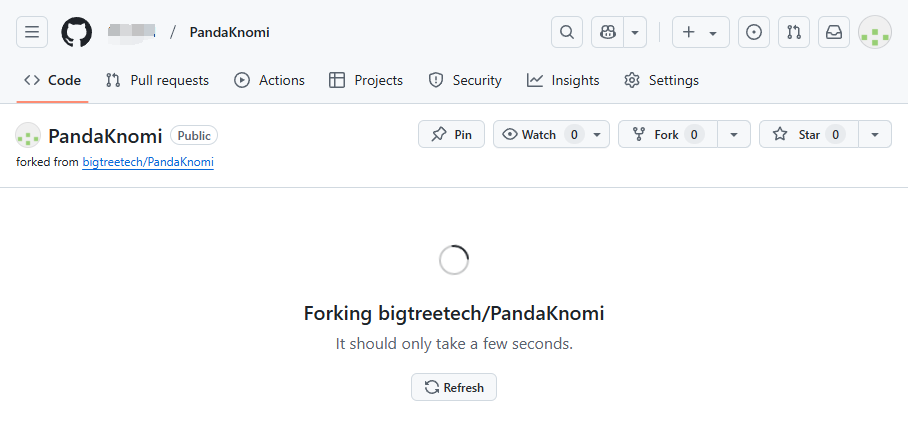Screen dimensions: 908x431
Task: Open the Settings tab
Action: 661,80
